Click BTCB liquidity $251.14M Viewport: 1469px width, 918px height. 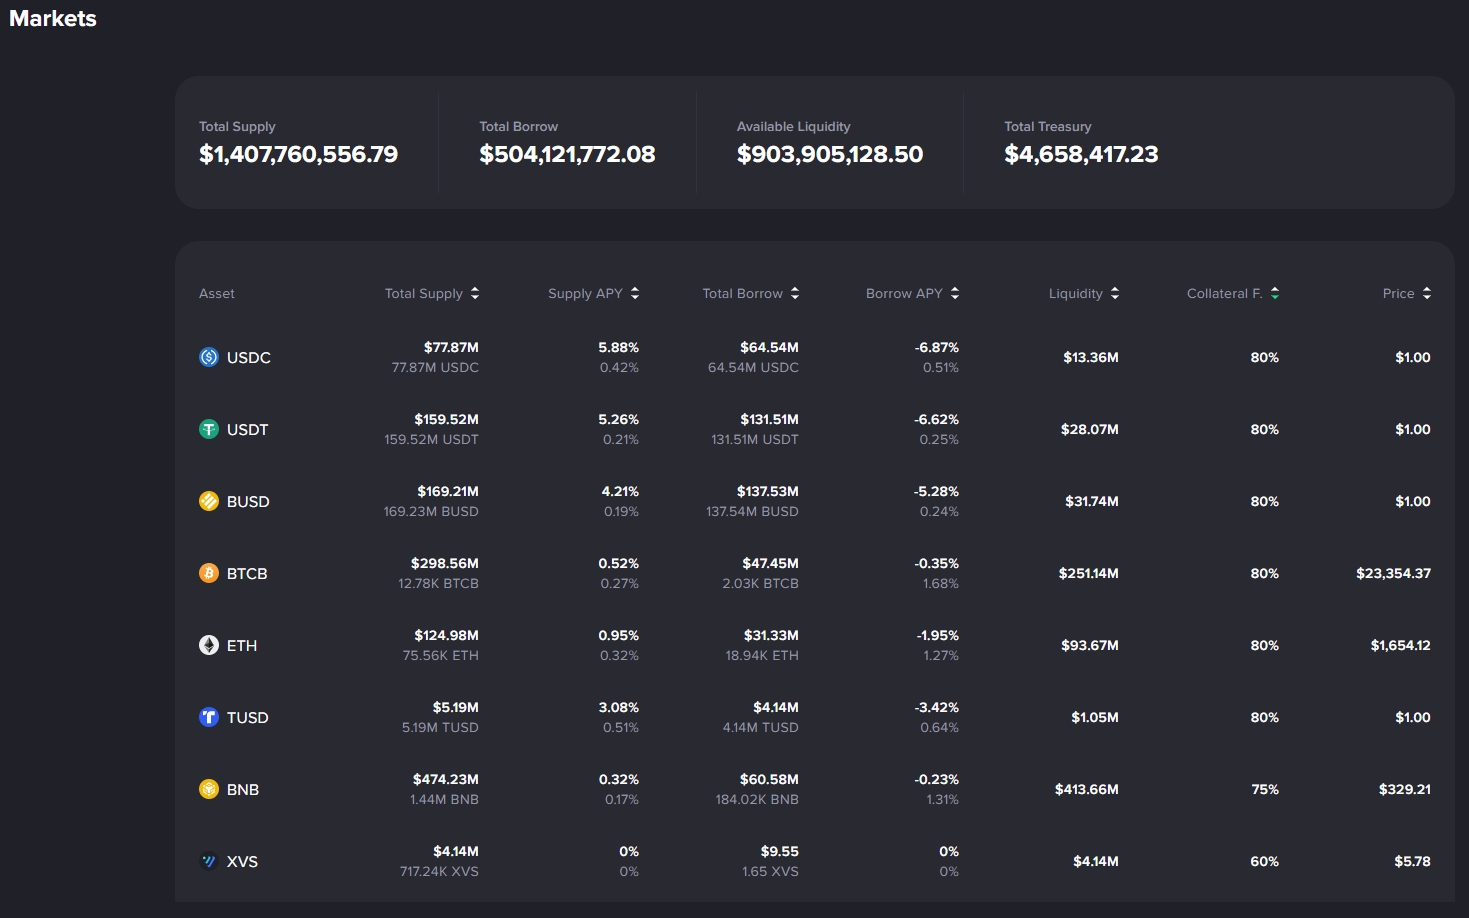(1089, 573)
